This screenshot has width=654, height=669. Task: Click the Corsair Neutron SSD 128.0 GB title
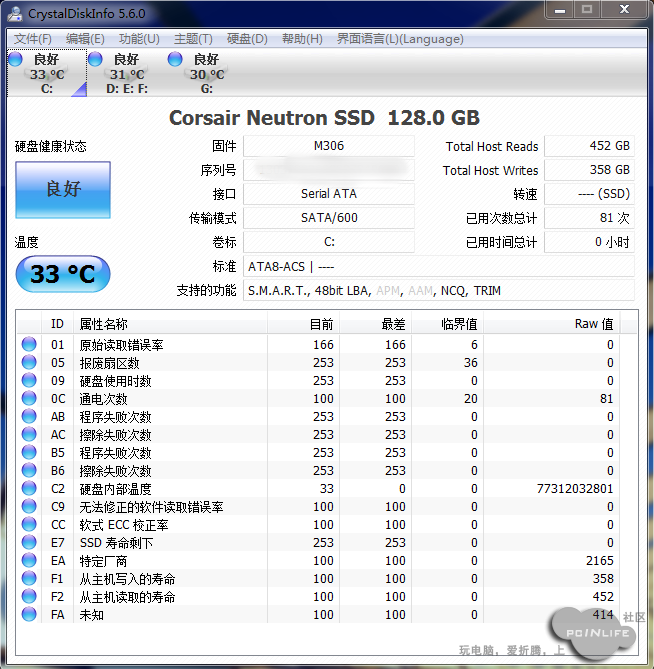coord(324,118)
